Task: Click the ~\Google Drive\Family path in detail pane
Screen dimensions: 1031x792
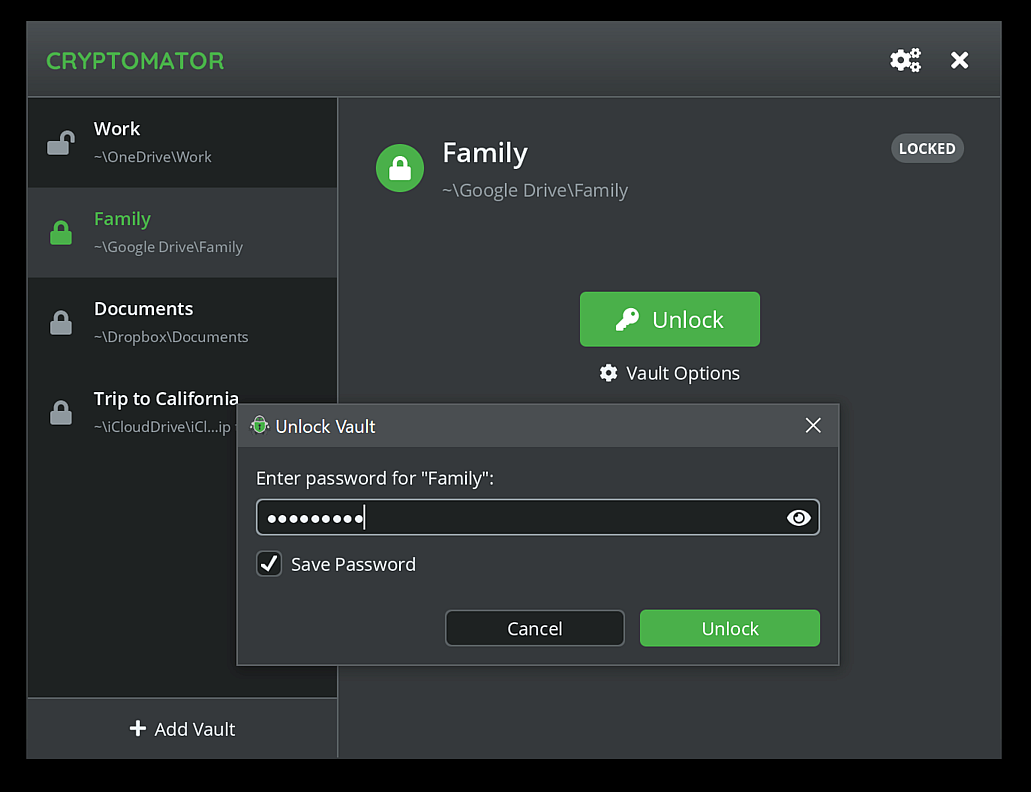Action: (x=535, y=191)
